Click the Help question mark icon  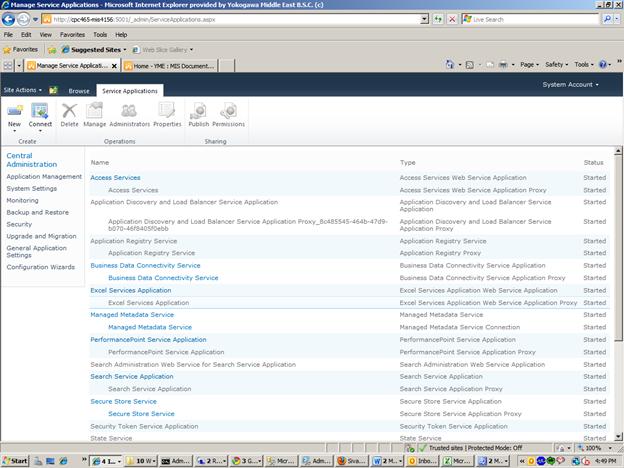coord(603,64)
